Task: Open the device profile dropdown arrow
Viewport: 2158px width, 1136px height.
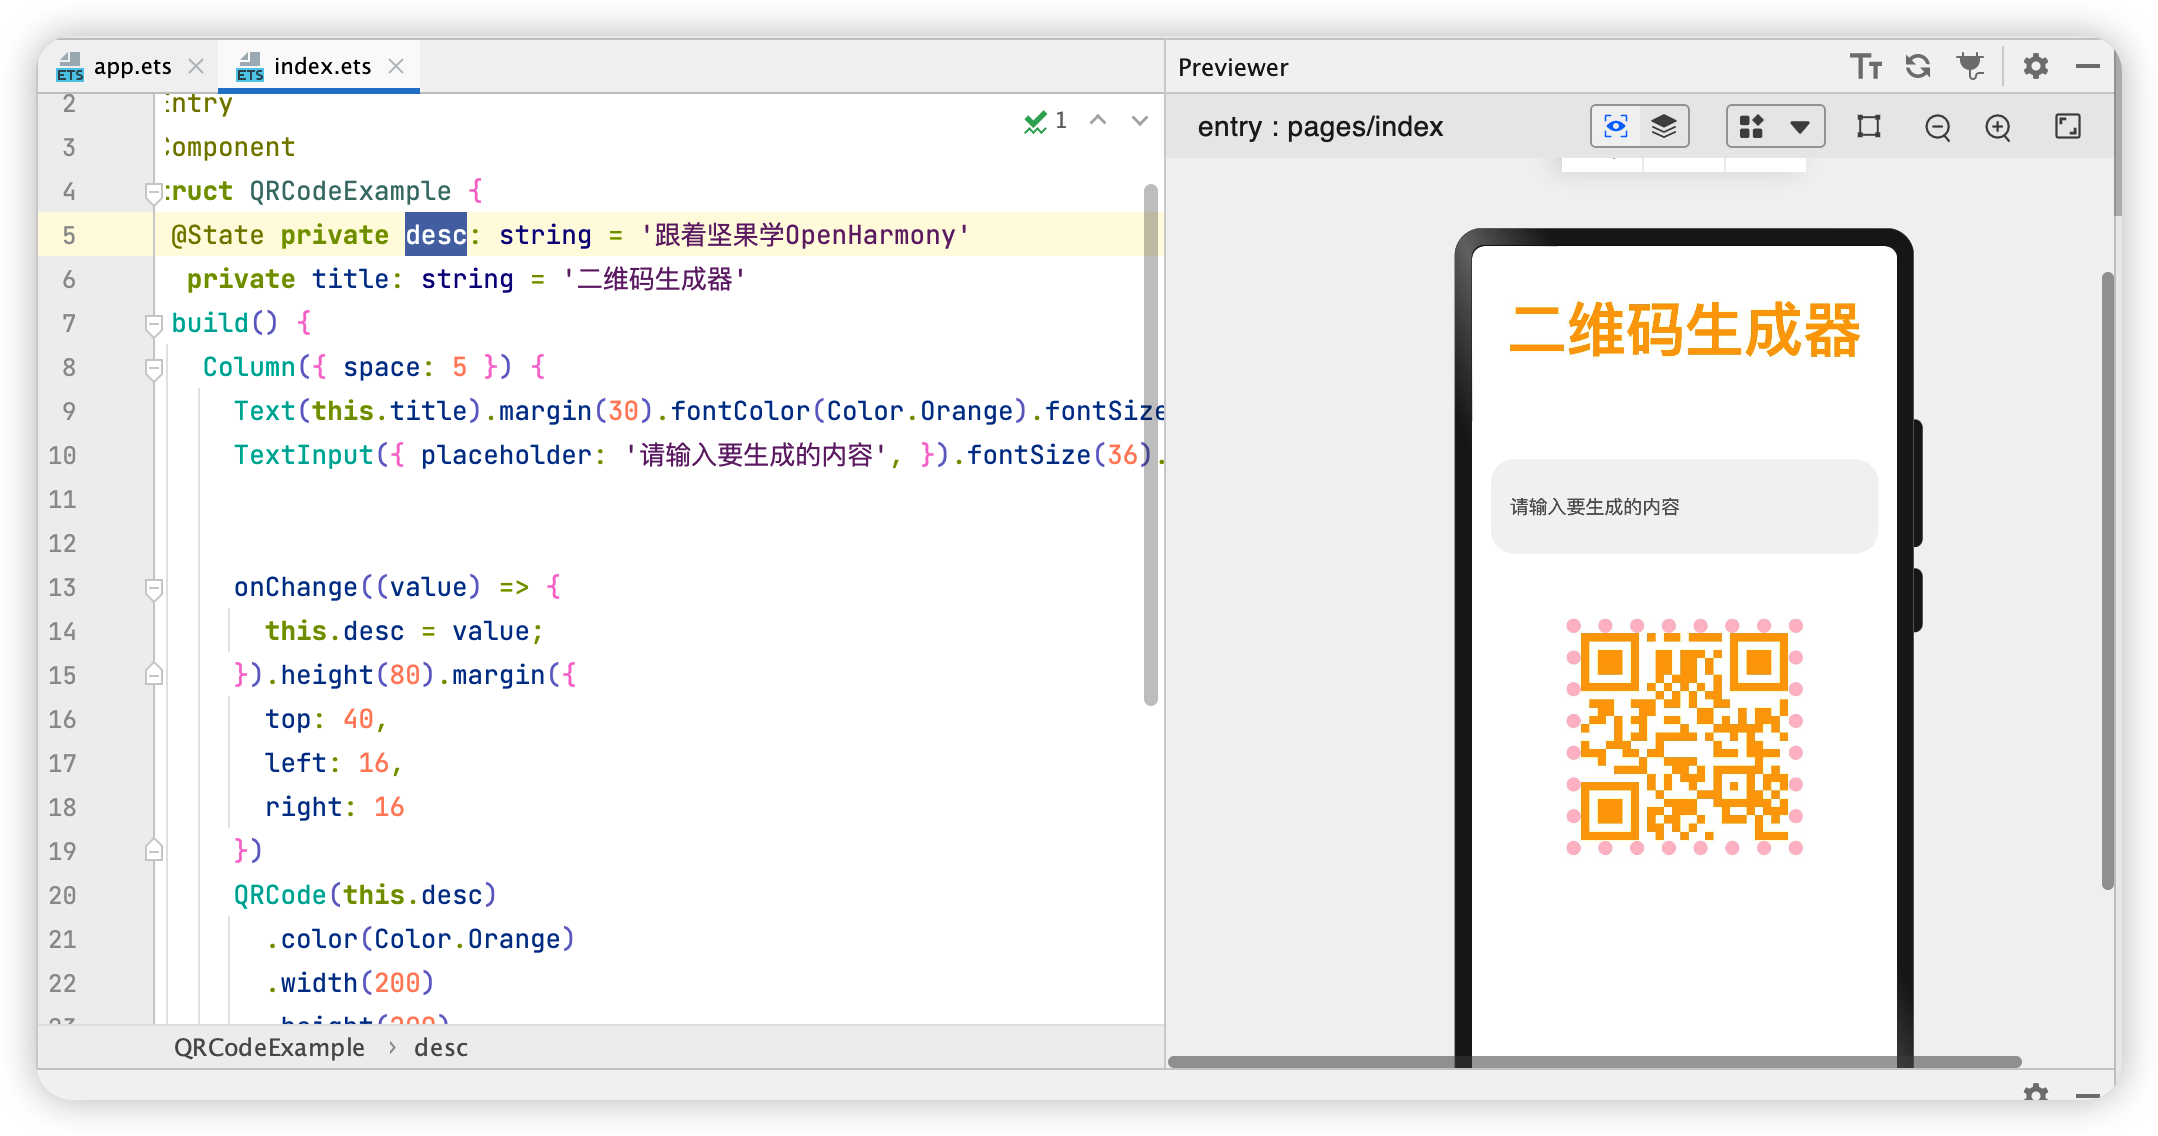Action: click(x=1800, y=127)
